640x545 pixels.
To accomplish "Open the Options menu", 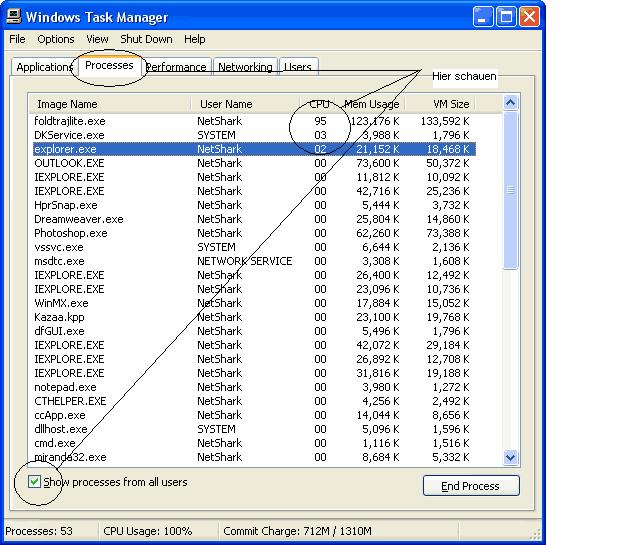I will click(56, 39).
